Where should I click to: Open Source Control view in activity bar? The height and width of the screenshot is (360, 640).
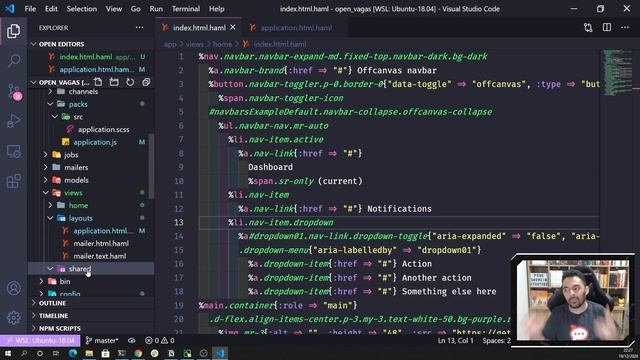click(x=13, y=91)
